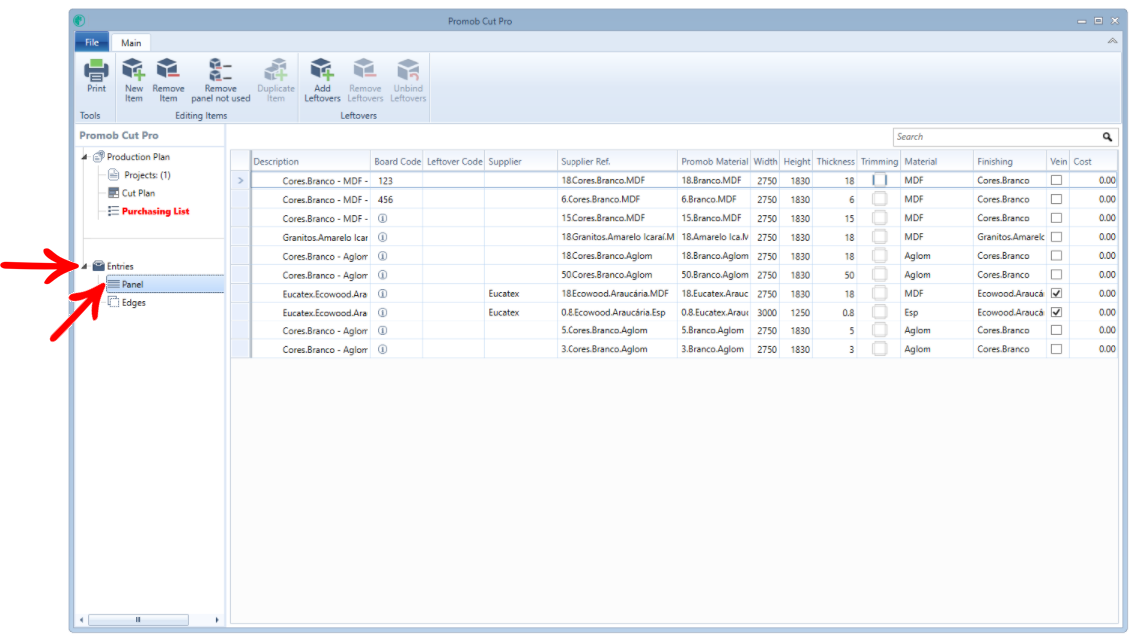This screenshot has height=639, width=1133.
Task: Click the sidebar scroll right arrow
Action: [x=217, y=619]
